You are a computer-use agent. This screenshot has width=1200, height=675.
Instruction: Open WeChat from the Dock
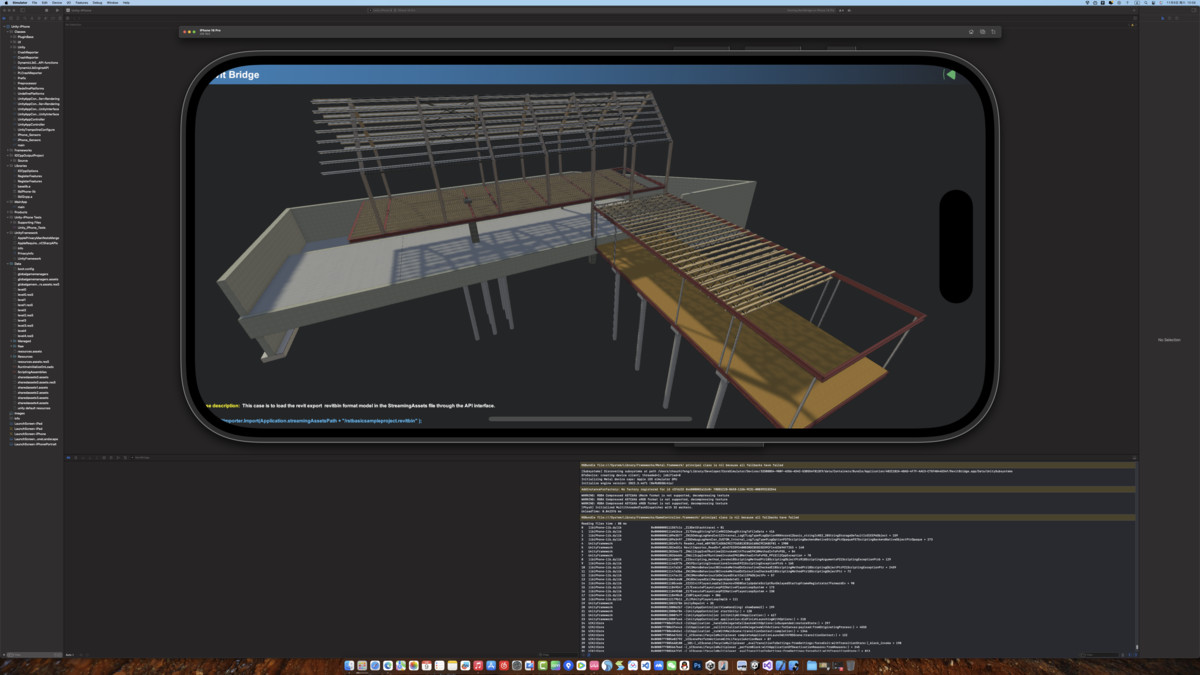tap(672, 665)
